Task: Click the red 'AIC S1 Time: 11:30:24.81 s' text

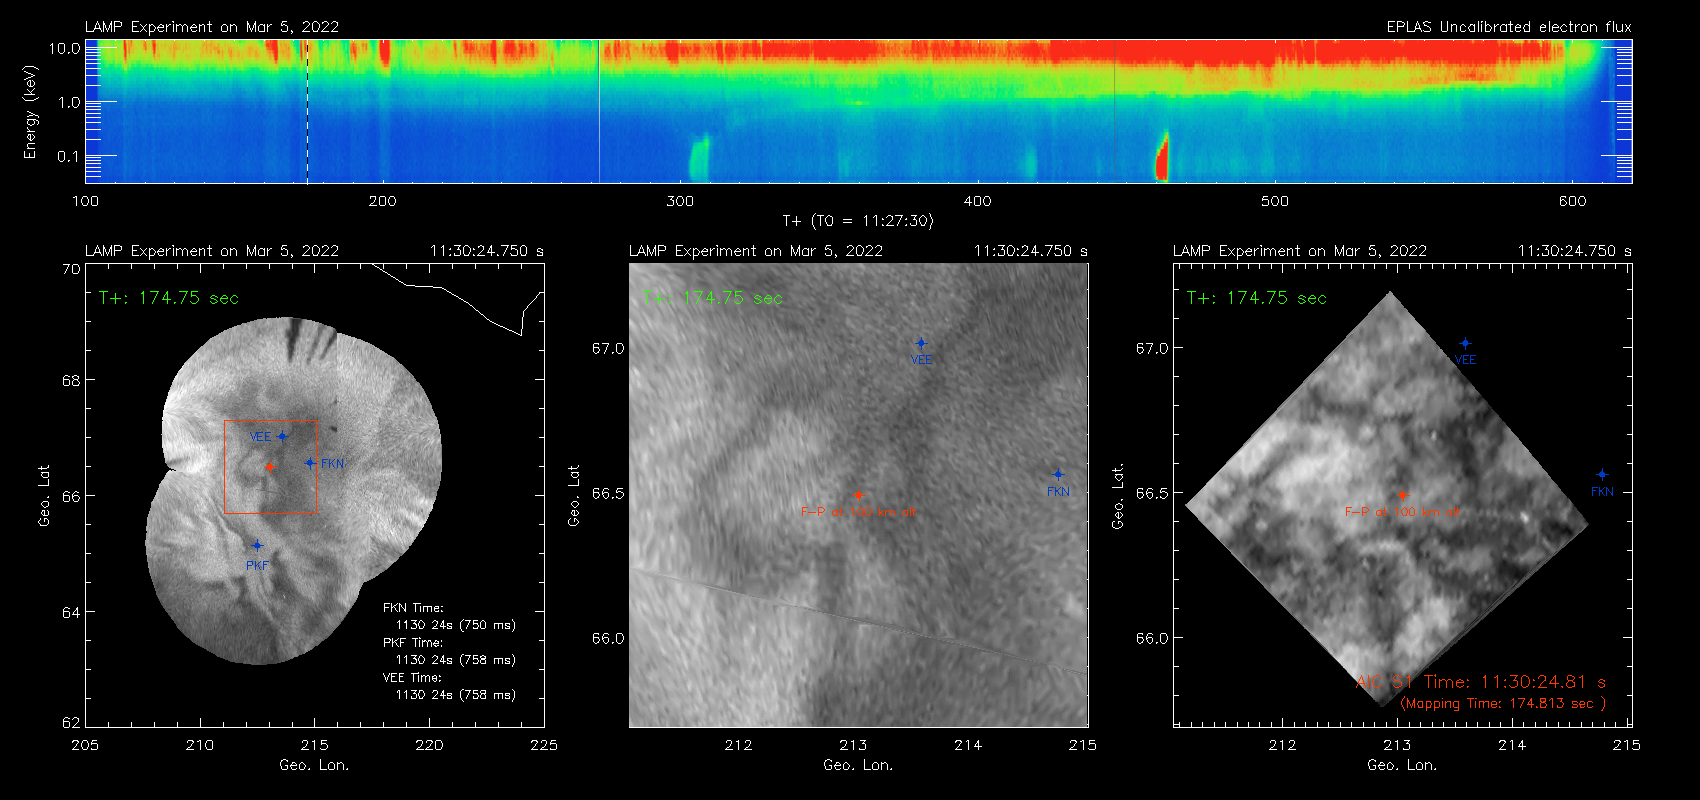Action: [x=1481, y=682]
